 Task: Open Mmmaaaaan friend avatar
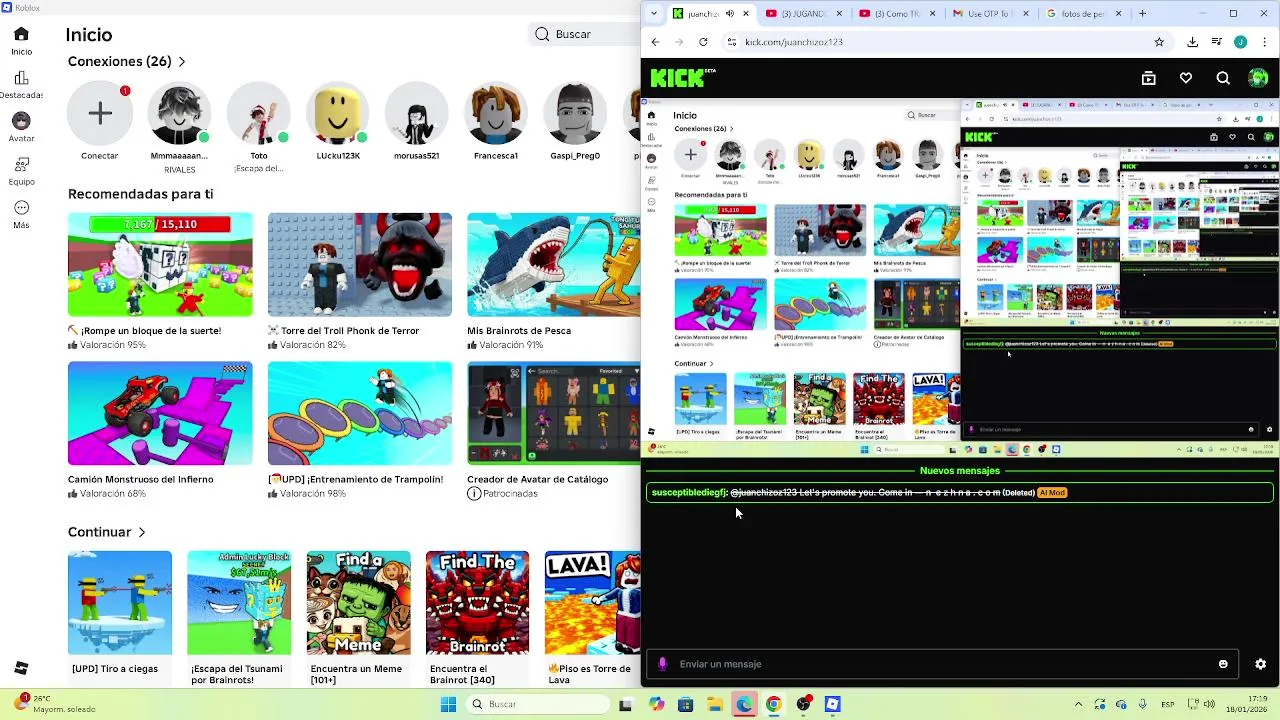(x=179, y=113)
